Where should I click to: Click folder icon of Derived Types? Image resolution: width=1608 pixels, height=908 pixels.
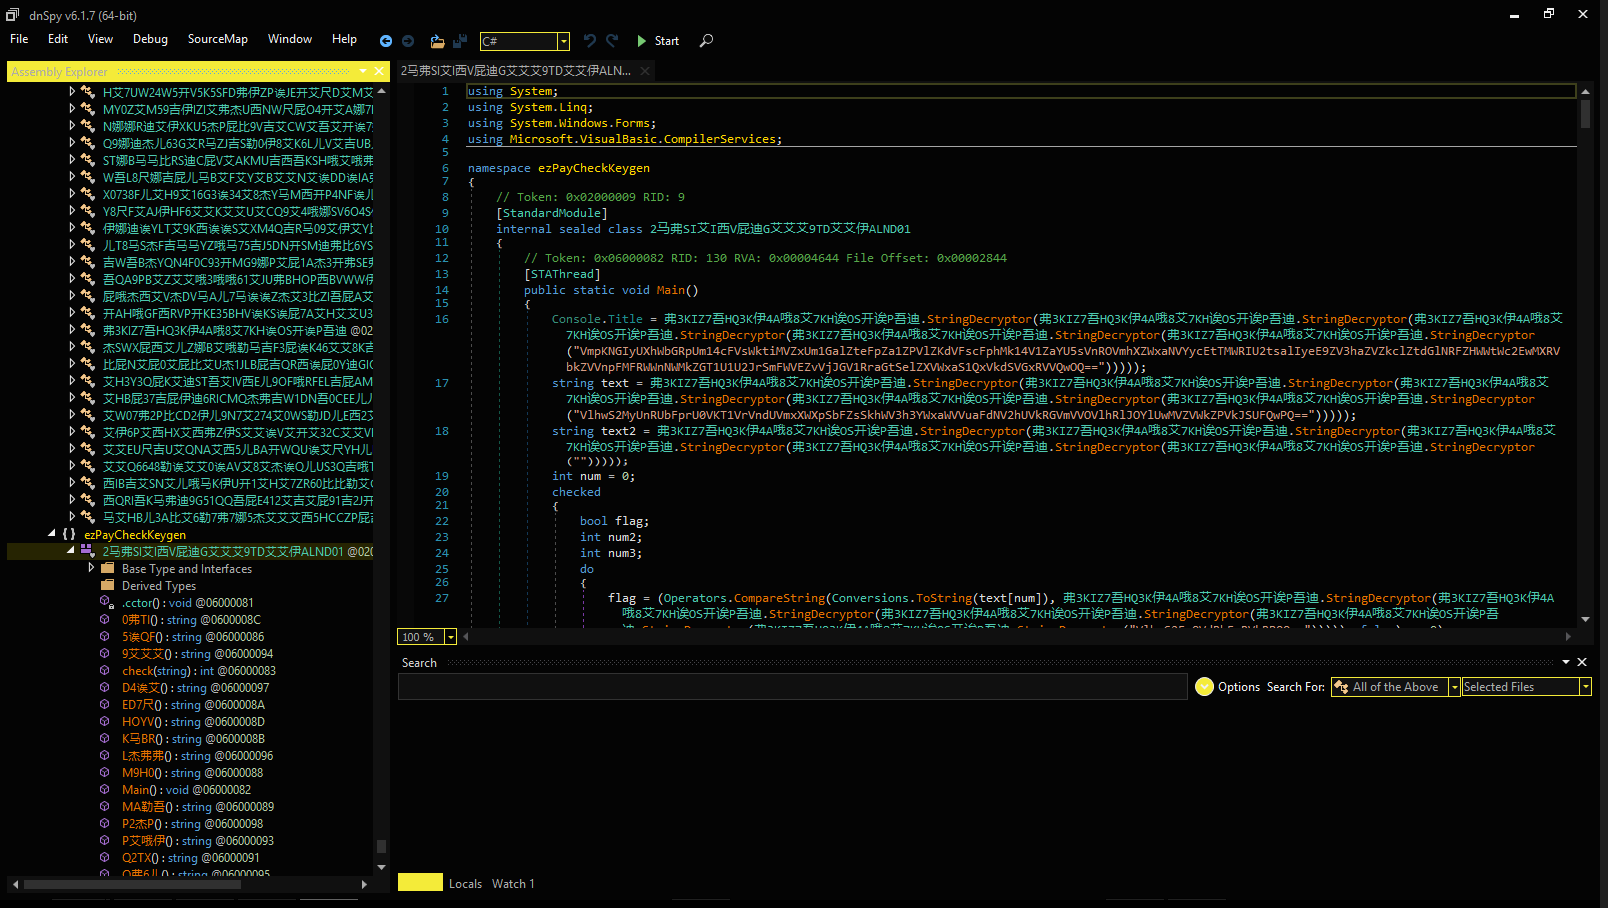108,585
